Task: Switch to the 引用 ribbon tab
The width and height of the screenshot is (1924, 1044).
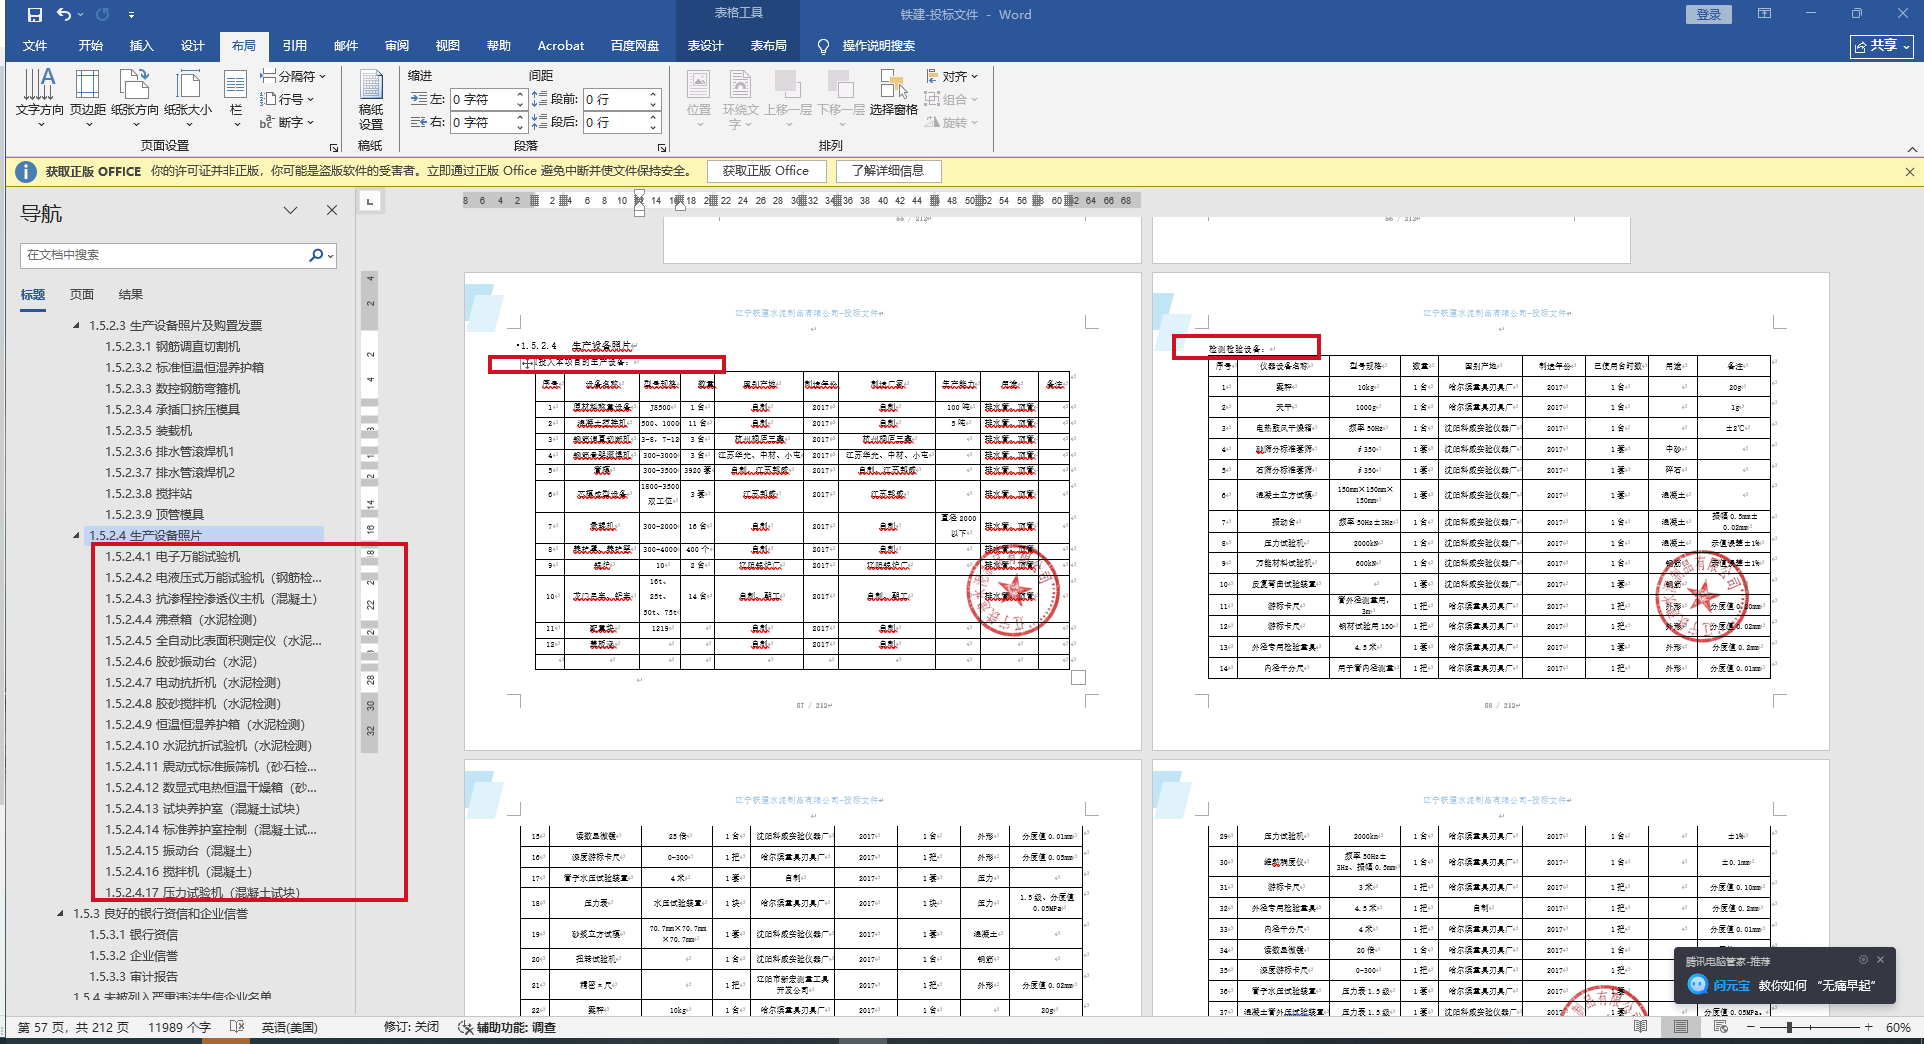Action: tap(295, 46)
